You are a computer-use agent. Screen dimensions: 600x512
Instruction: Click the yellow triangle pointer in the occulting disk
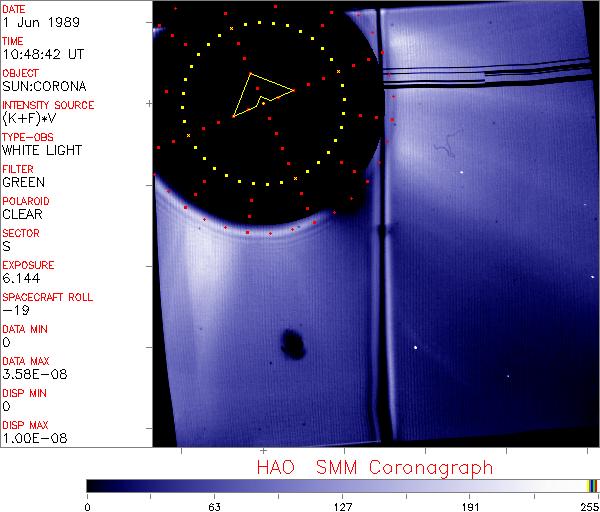click(x=260, y=93)
